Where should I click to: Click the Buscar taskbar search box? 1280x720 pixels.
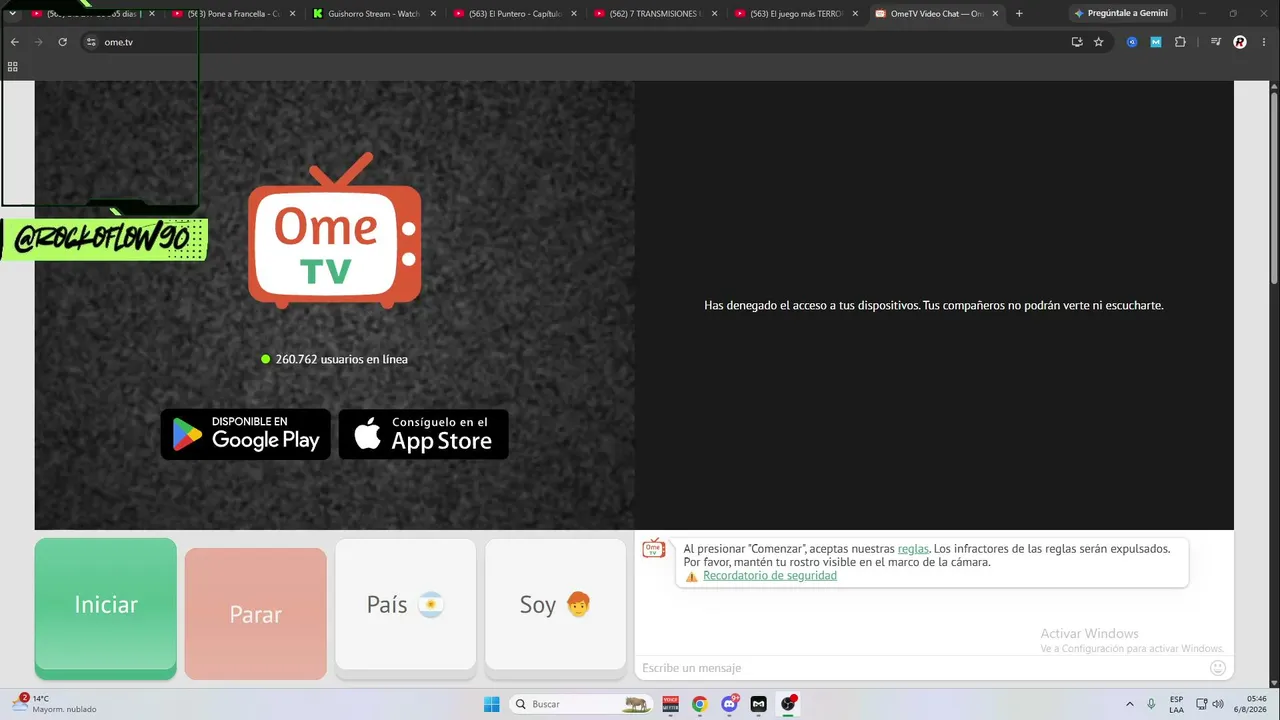pos(580,704)
